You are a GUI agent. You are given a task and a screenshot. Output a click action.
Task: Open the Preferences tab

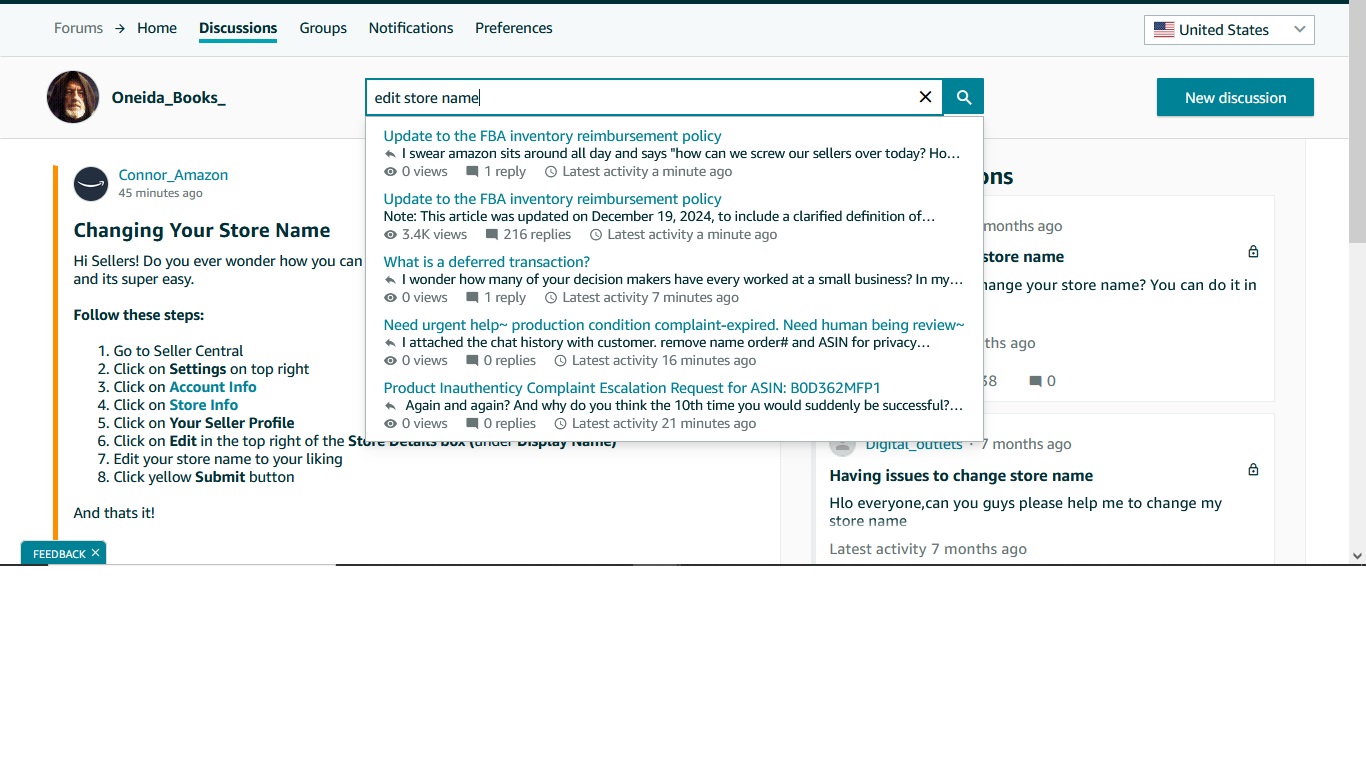click(x=514, y=28)
